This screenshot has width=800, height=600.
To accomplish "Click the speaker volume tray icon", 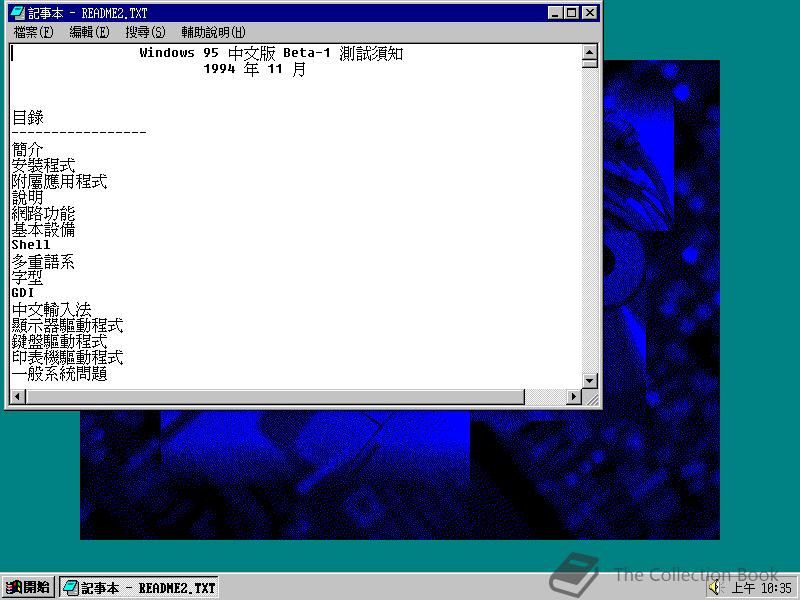I will pyautogui.click(x=715, y=588).
